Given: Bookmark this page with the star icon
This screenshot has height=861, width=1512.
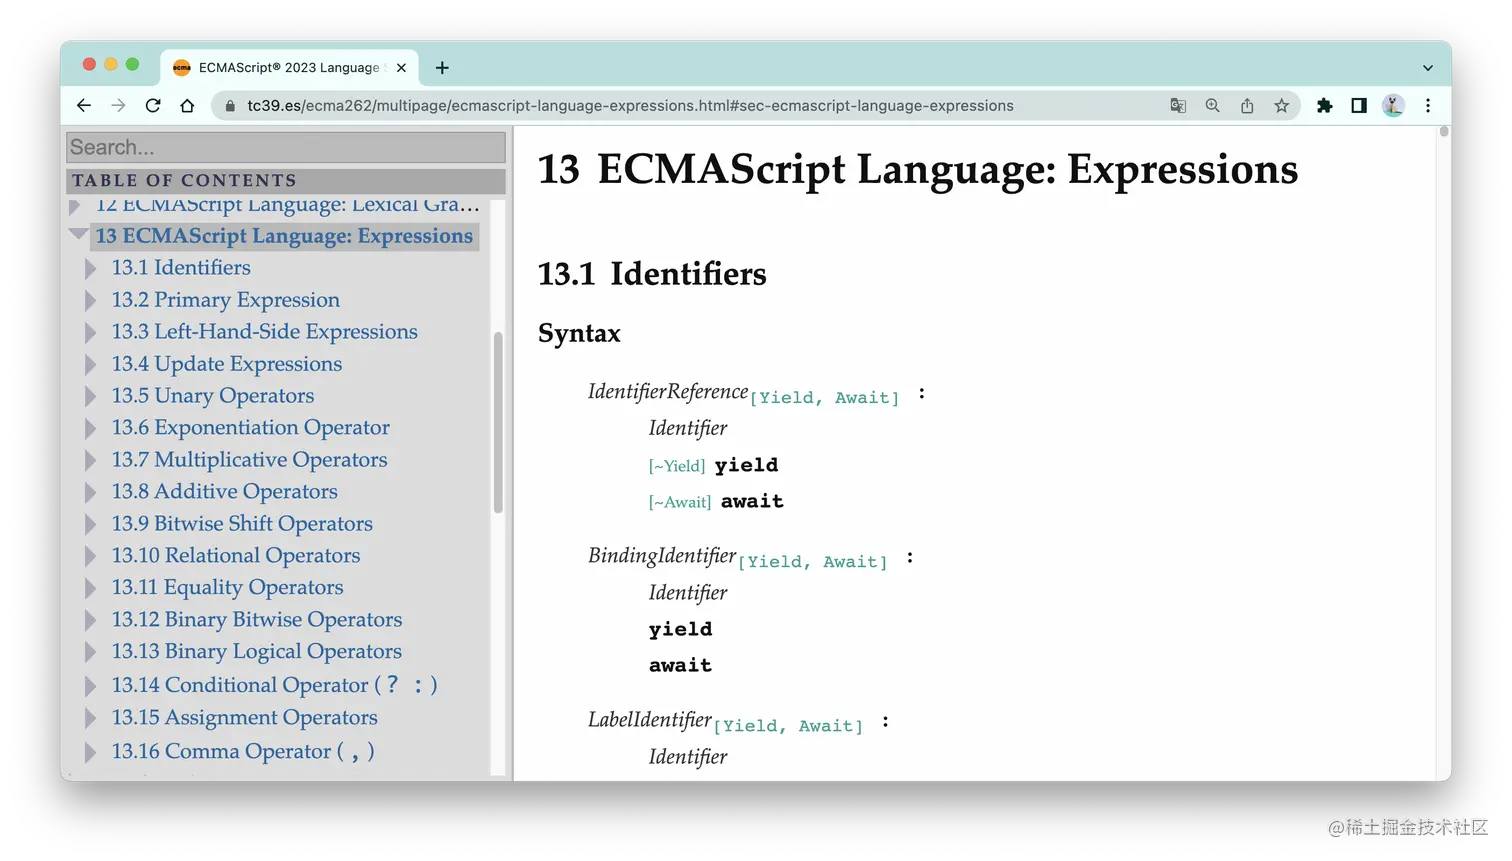Looking at the screenshot, I should pos(1282,105).
